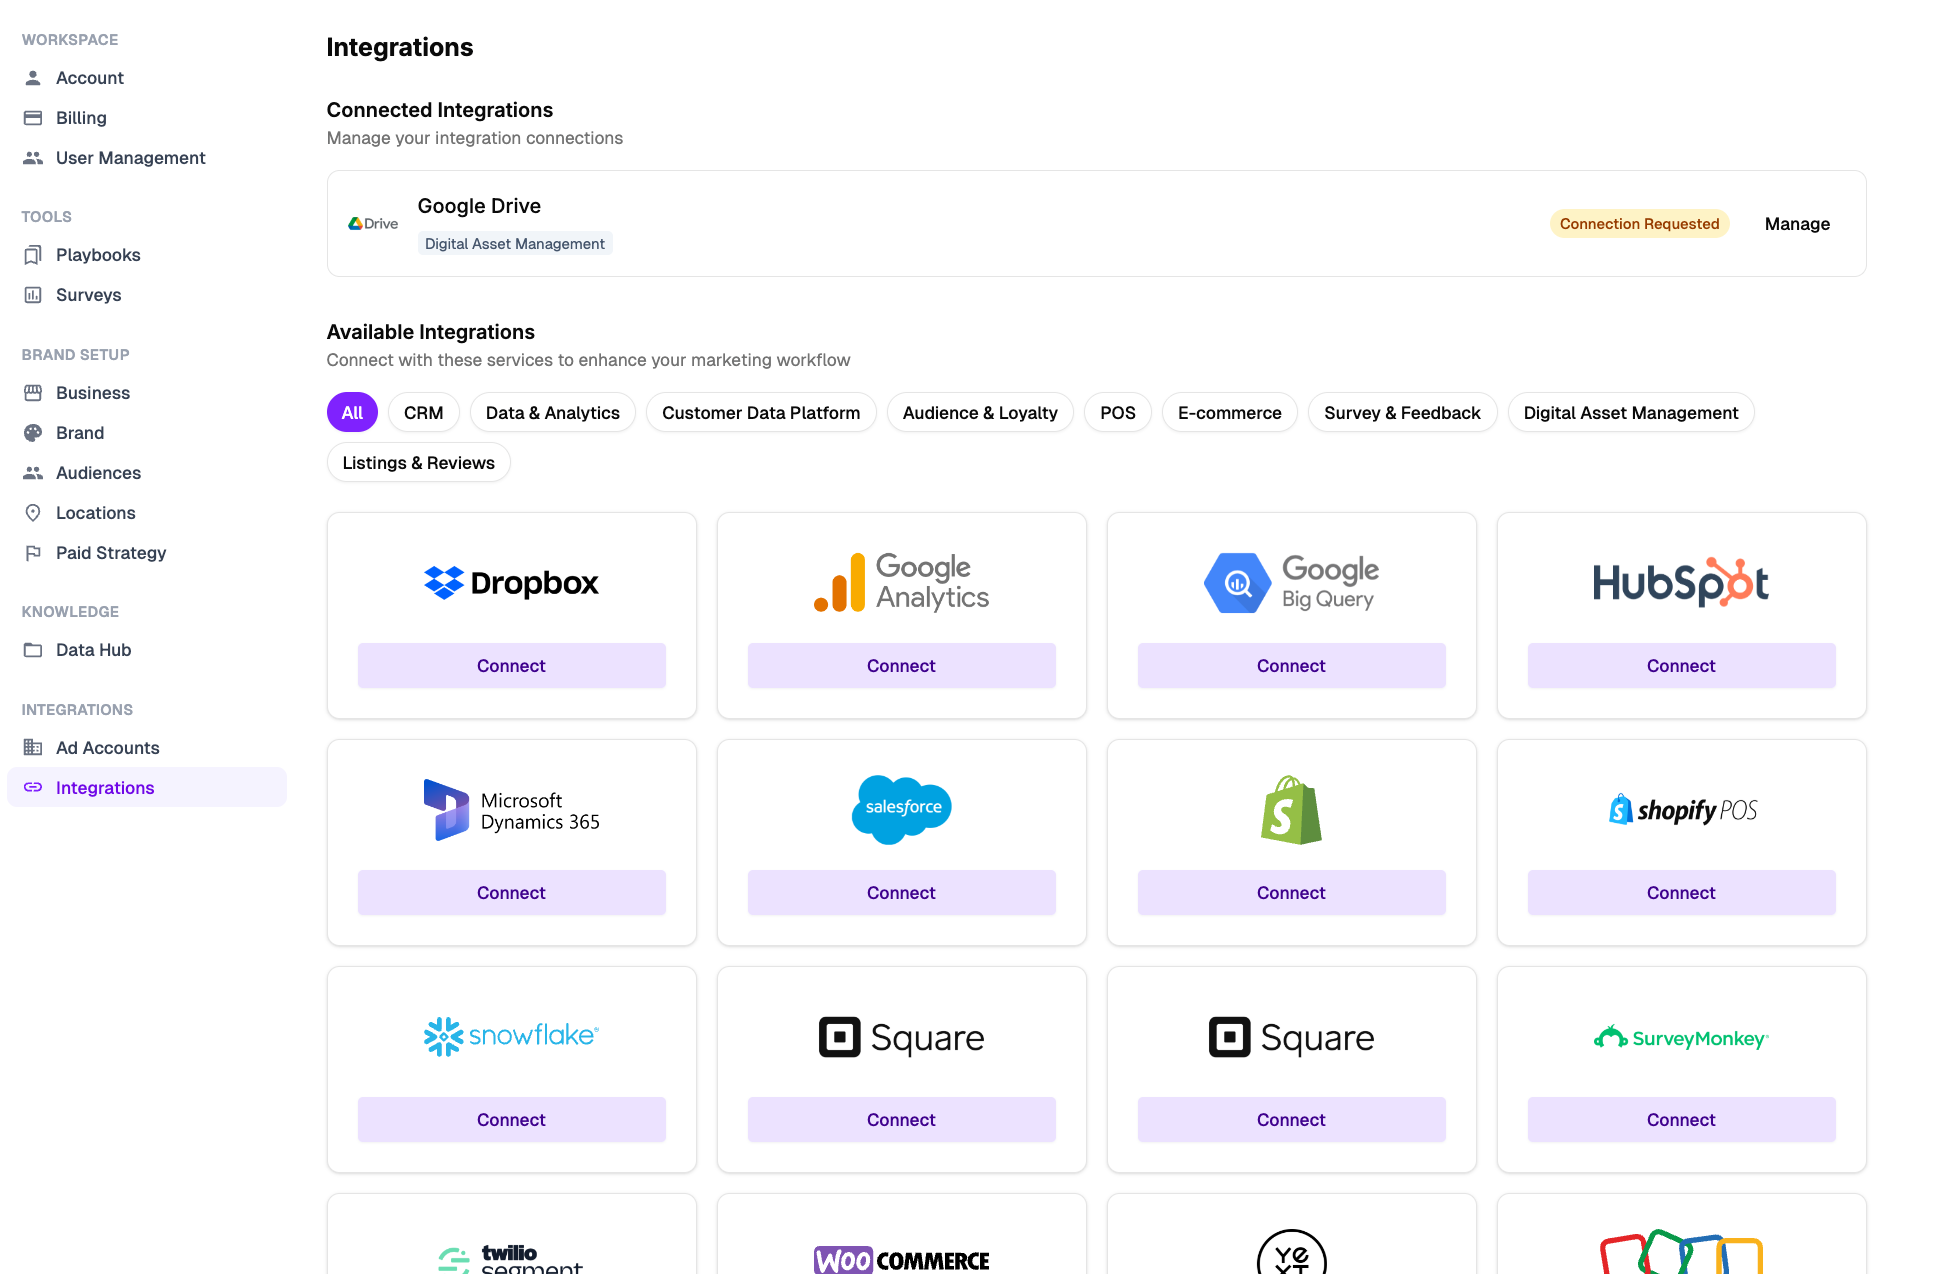The image size is (1939, 1274).
Task: Click the Google Analytics logo
Action: [901, 582]
